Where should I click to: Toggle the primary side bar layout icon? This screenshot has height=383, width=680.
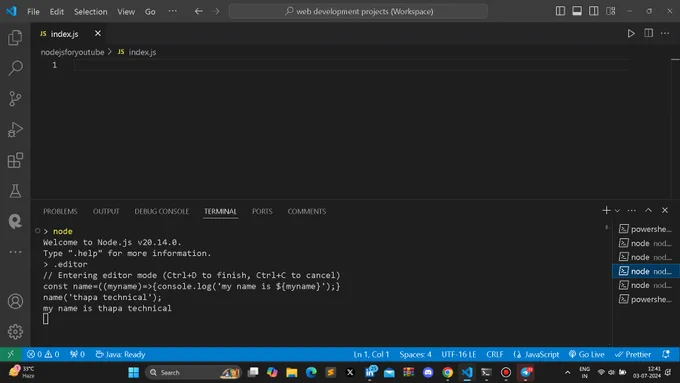pos(560,11)
